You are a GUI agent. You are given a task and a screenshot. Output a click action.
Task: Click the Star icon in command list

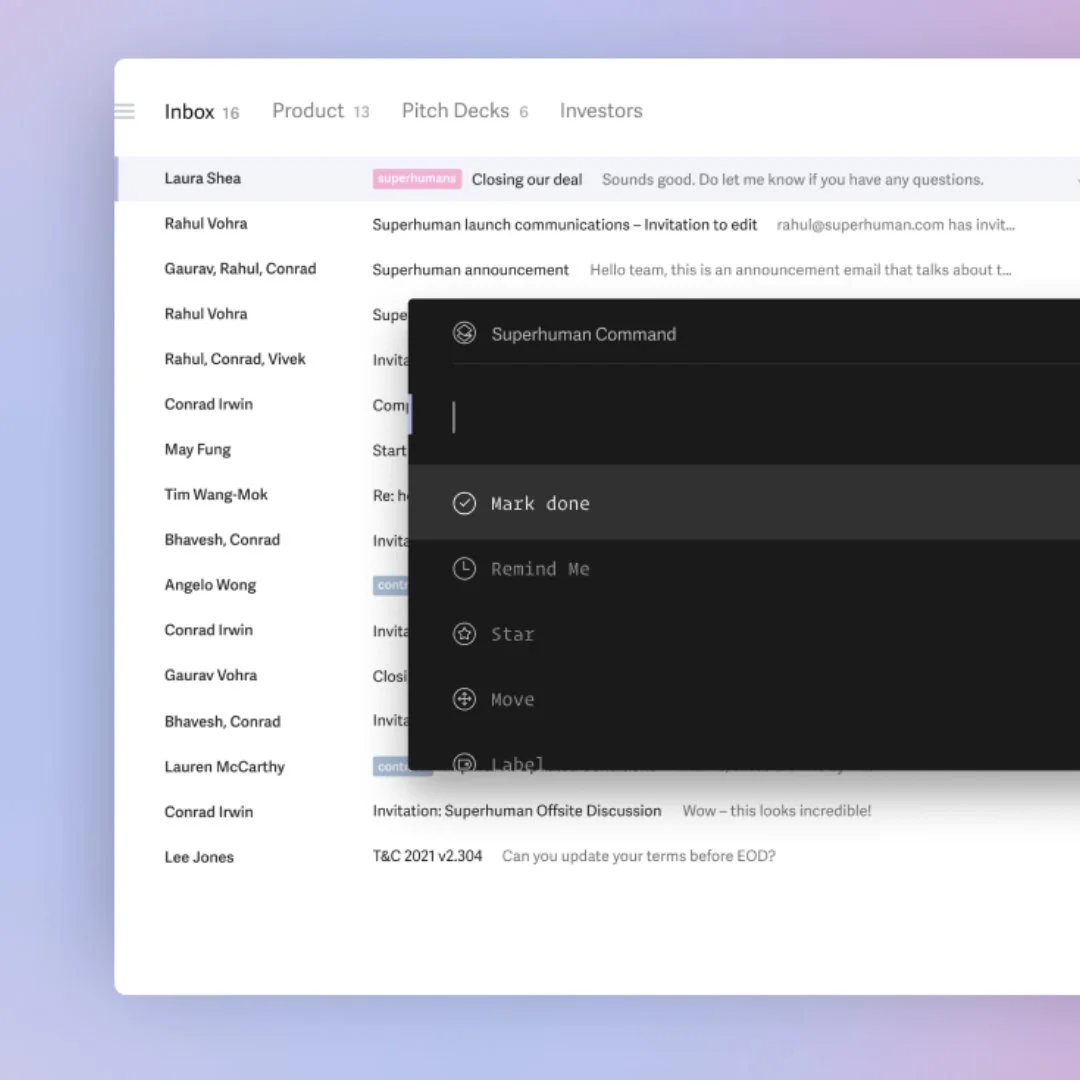pos(464,634)
